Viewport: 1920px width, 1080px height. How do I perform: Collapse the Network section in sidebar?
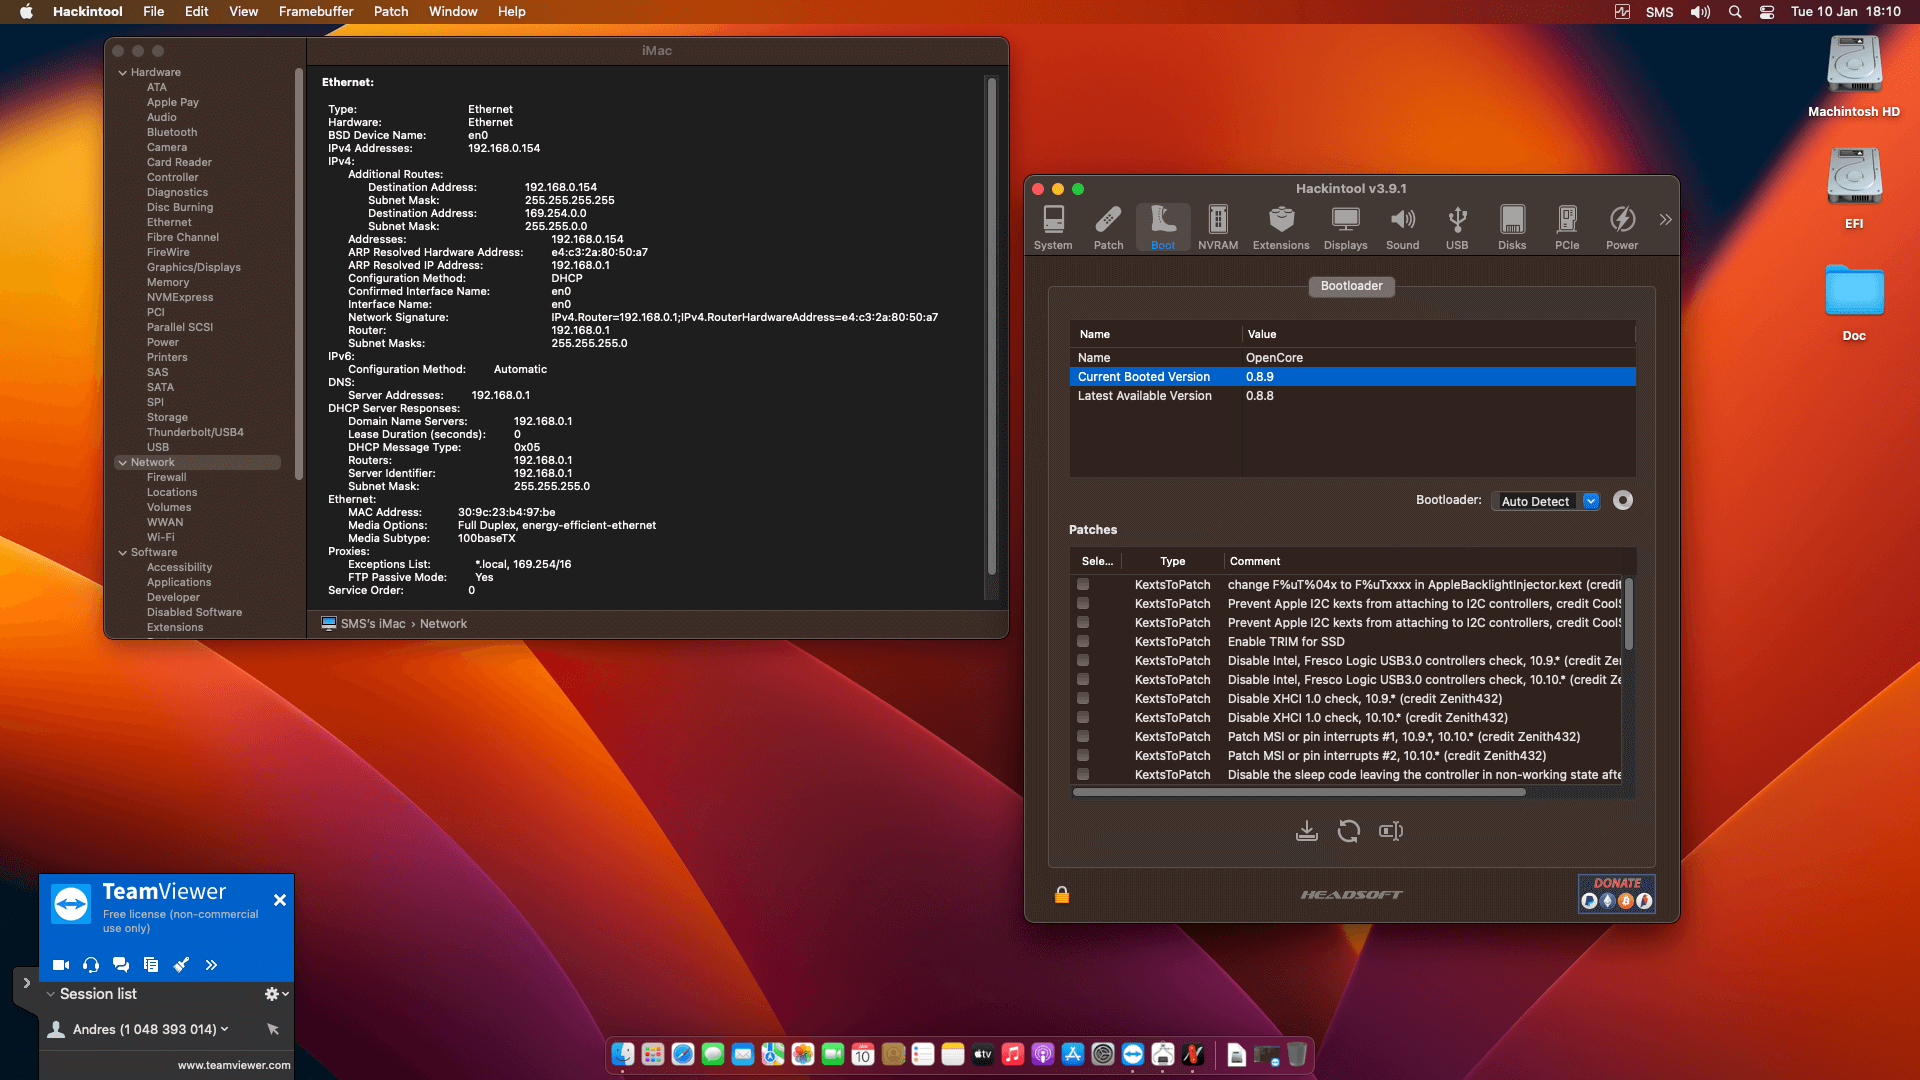[x=123, y=462]
